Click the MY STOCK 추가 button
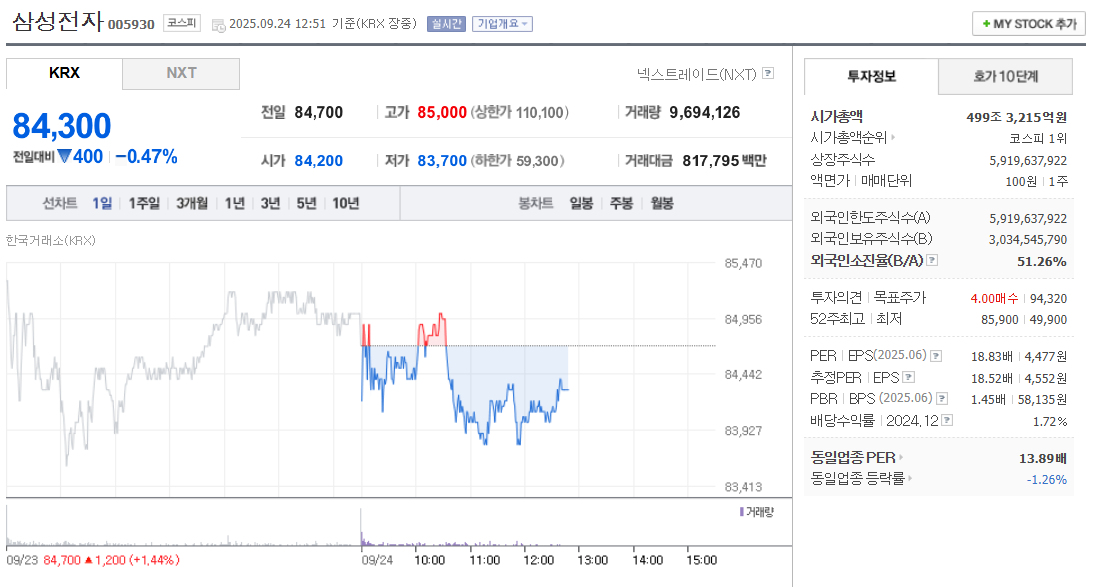 (x=1028, y=24)
